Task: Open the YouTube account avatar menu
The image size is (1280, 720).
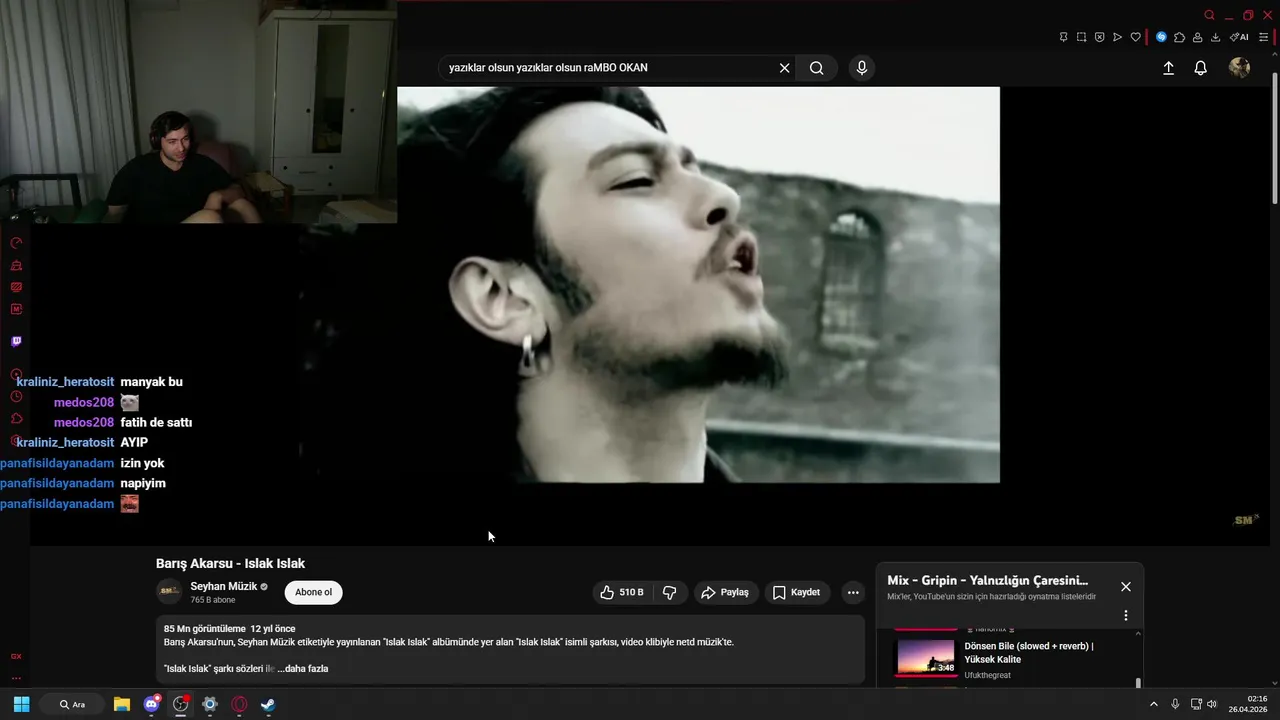Action: coord(1239,67)
